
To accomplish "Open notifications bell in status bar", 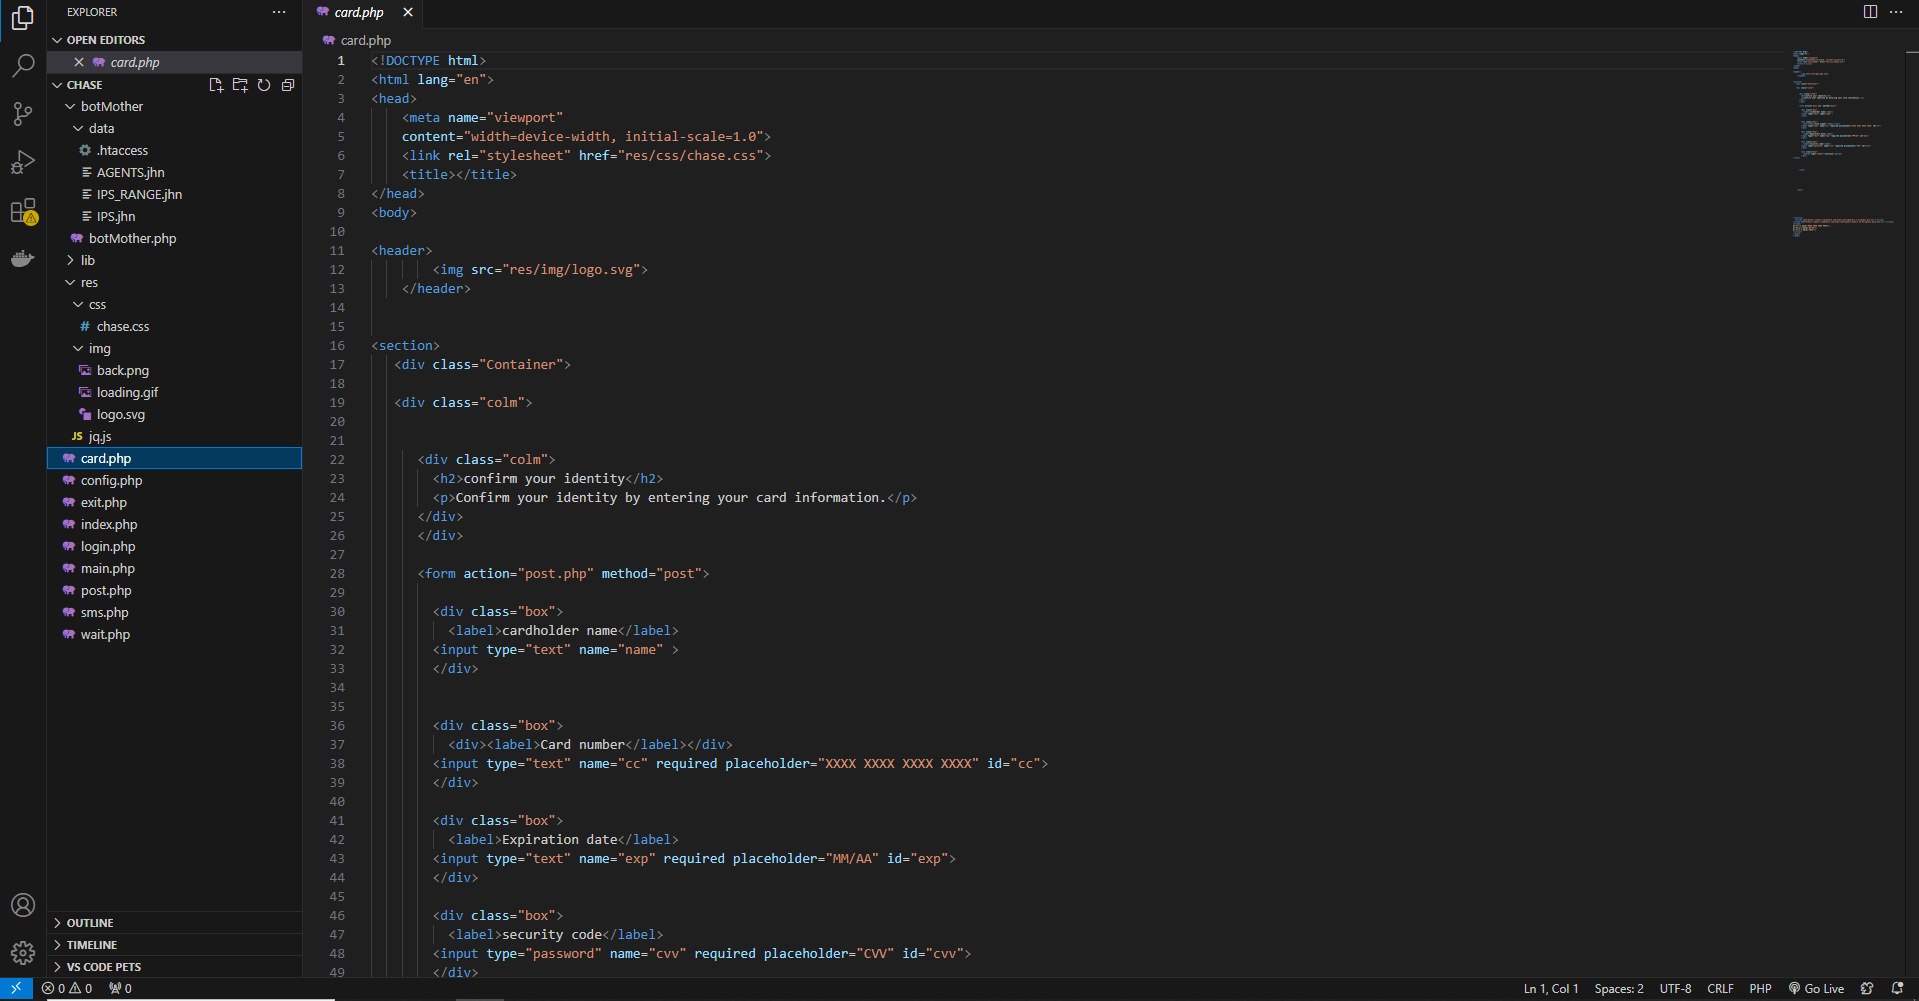I will (1897, 989).
